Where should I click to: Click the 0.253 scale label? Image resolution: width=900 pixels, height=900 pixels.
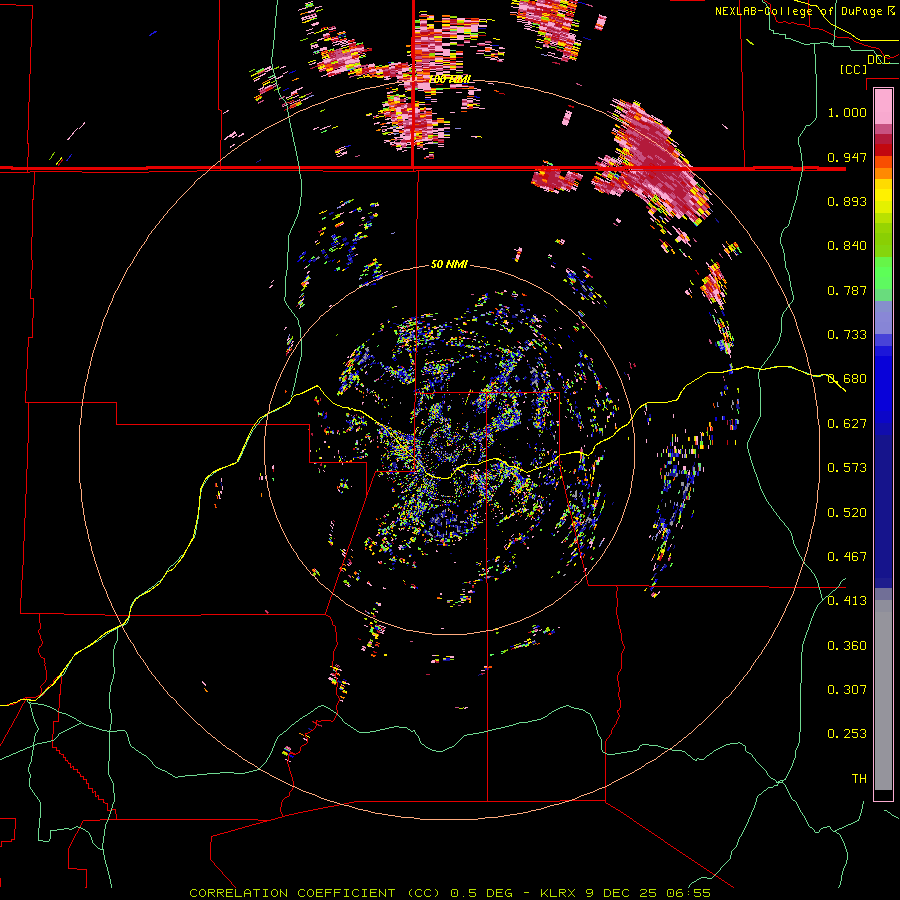847,734
